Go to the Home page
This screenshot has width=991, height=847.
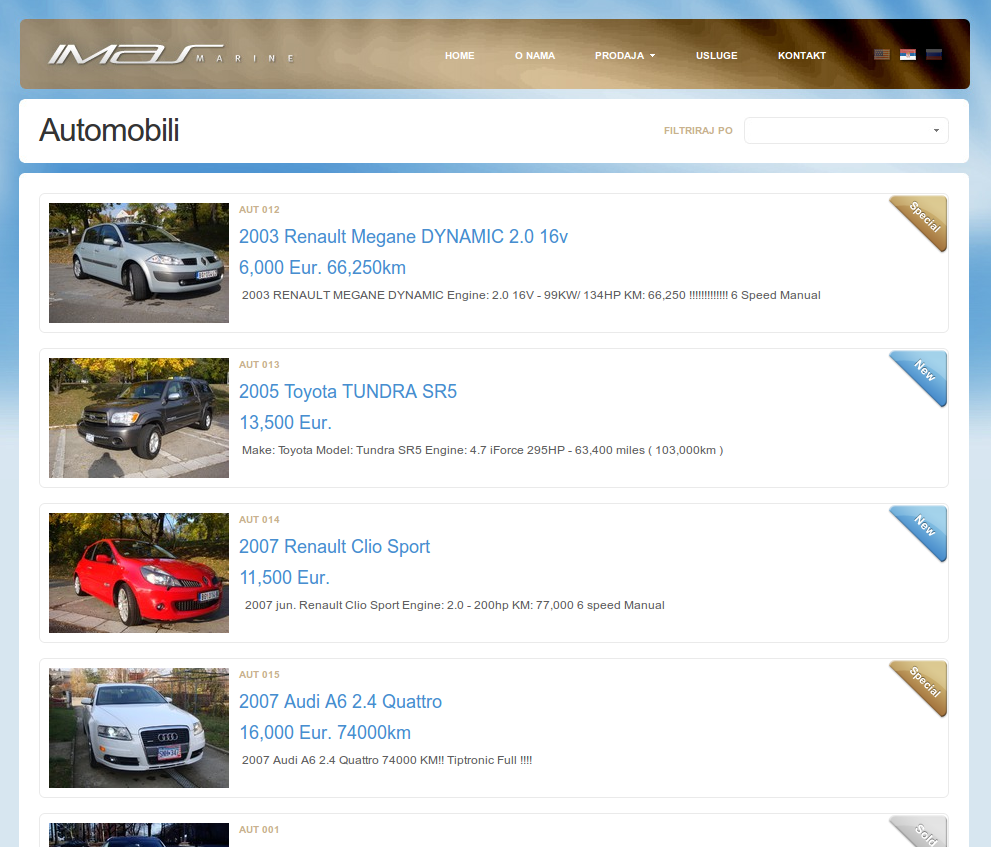[459, 56]
